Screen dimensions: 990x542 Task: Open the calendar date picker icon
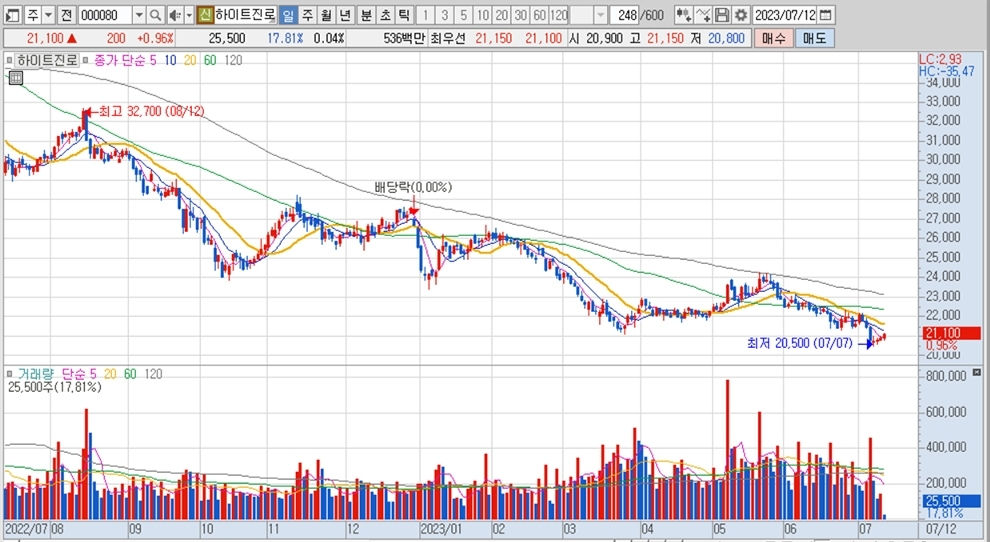[826, 15]
